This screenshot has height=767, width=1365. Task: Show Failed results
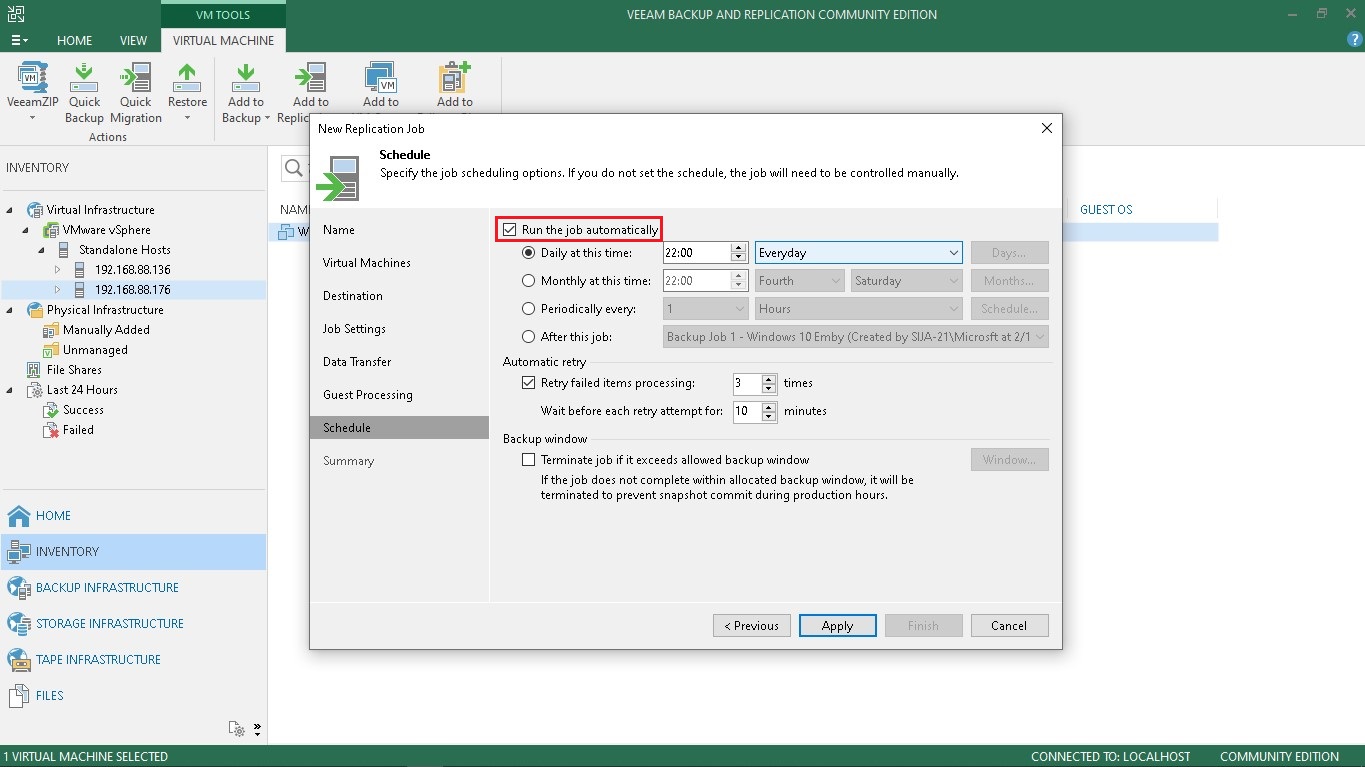point(78,430)
